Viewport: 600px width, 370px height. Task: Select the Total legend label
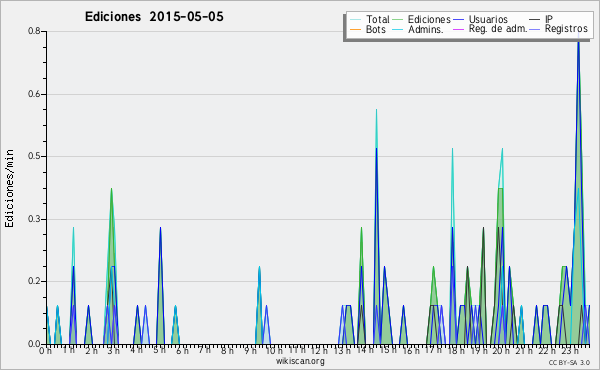[378, 19]
